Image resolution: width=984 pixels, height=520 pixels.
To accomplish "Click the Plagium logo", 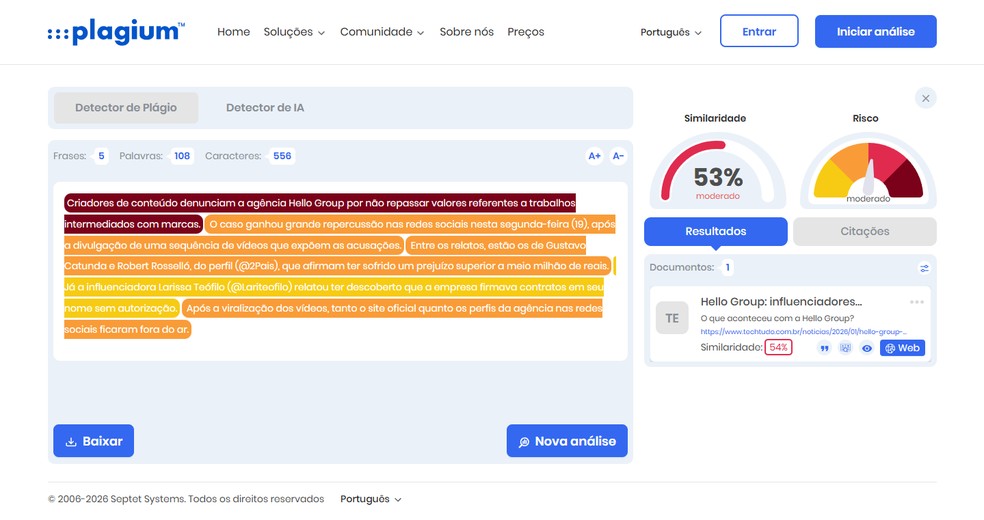I will (116, 32).
